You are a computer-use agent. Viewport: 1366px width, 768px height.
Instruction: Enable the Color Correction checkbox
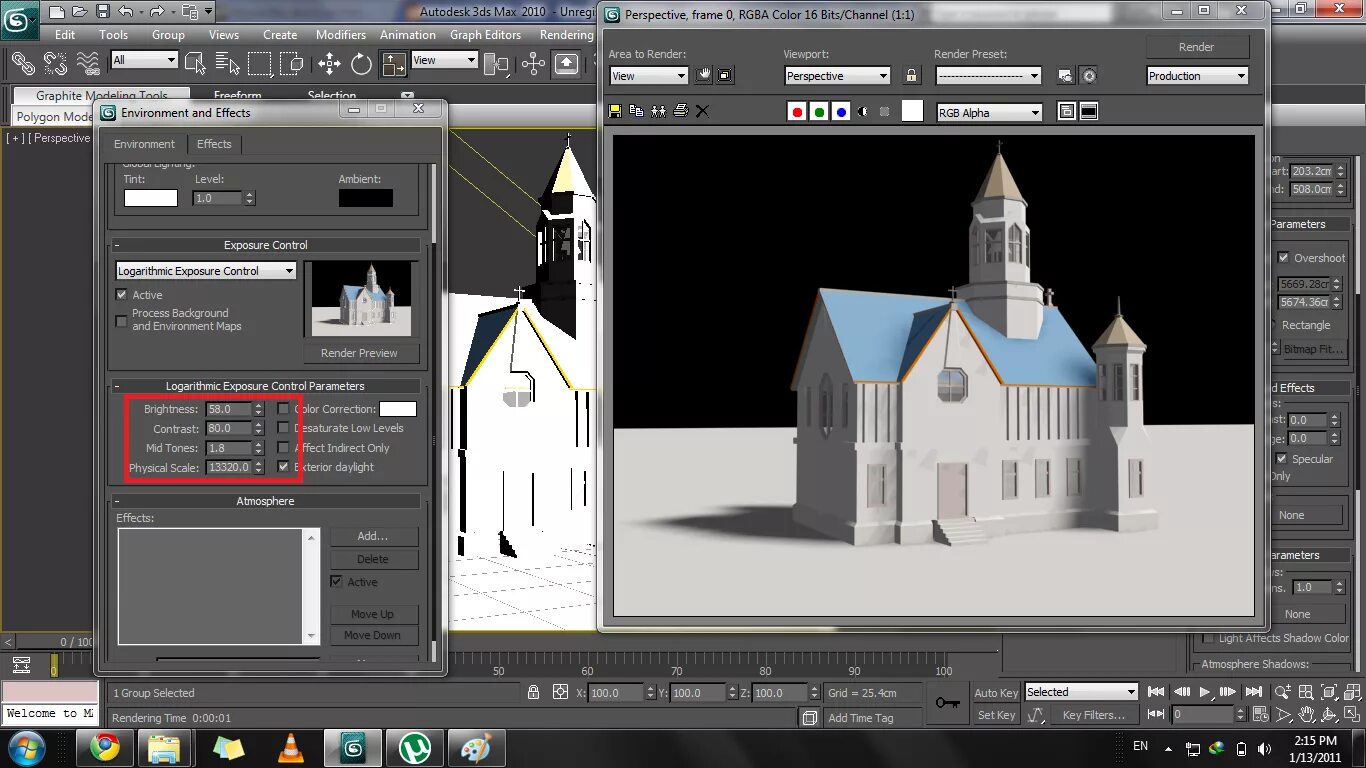284,409
